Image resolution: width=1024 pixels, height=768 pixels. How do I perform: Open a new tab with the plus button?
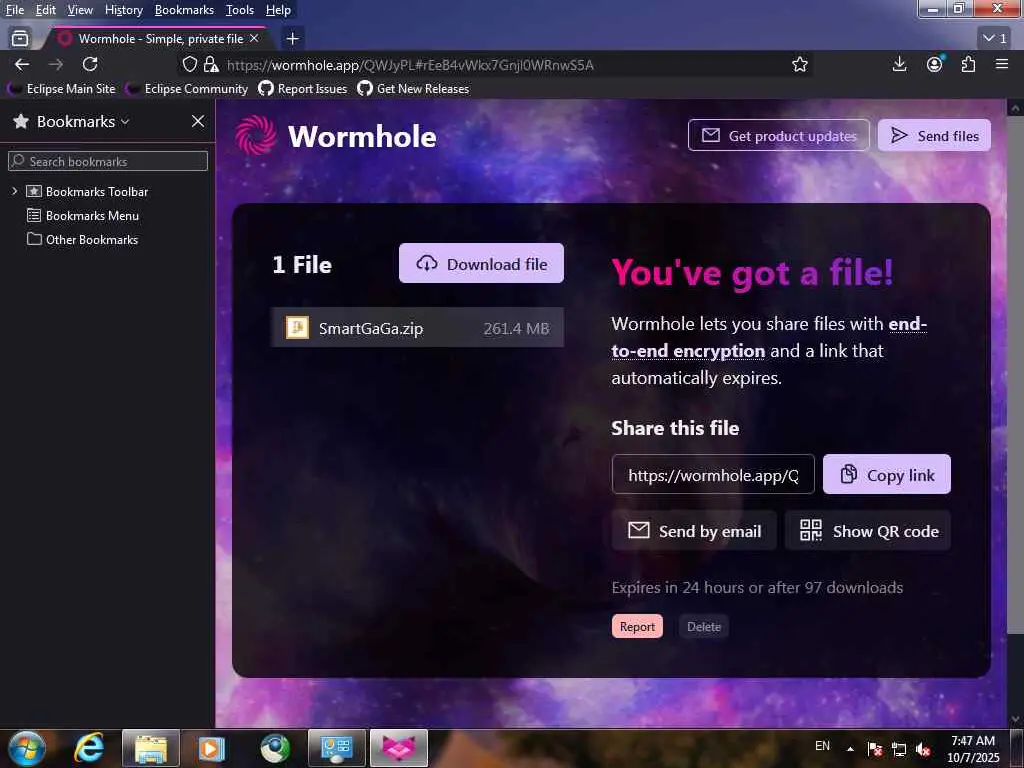tap(293, 39)
